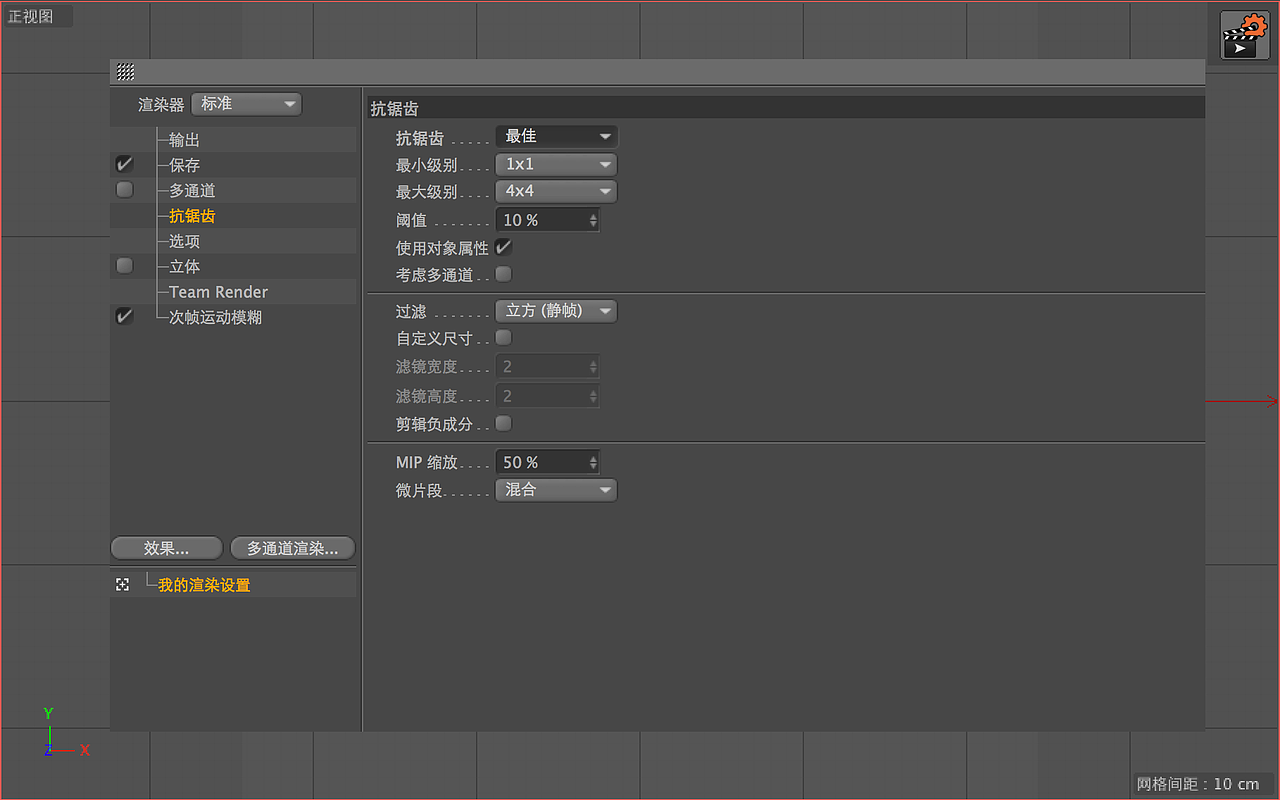Click the 正视图 viewport label
This screenshot has width=1280, height=800.
(31, 17)
